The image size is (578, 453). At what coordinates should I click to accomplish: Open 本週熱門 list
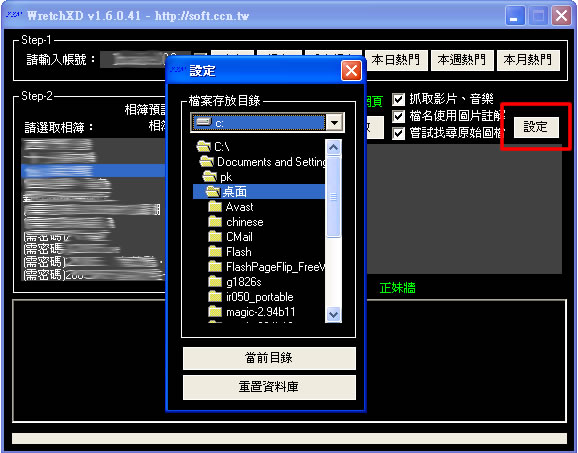click(462, 60)
